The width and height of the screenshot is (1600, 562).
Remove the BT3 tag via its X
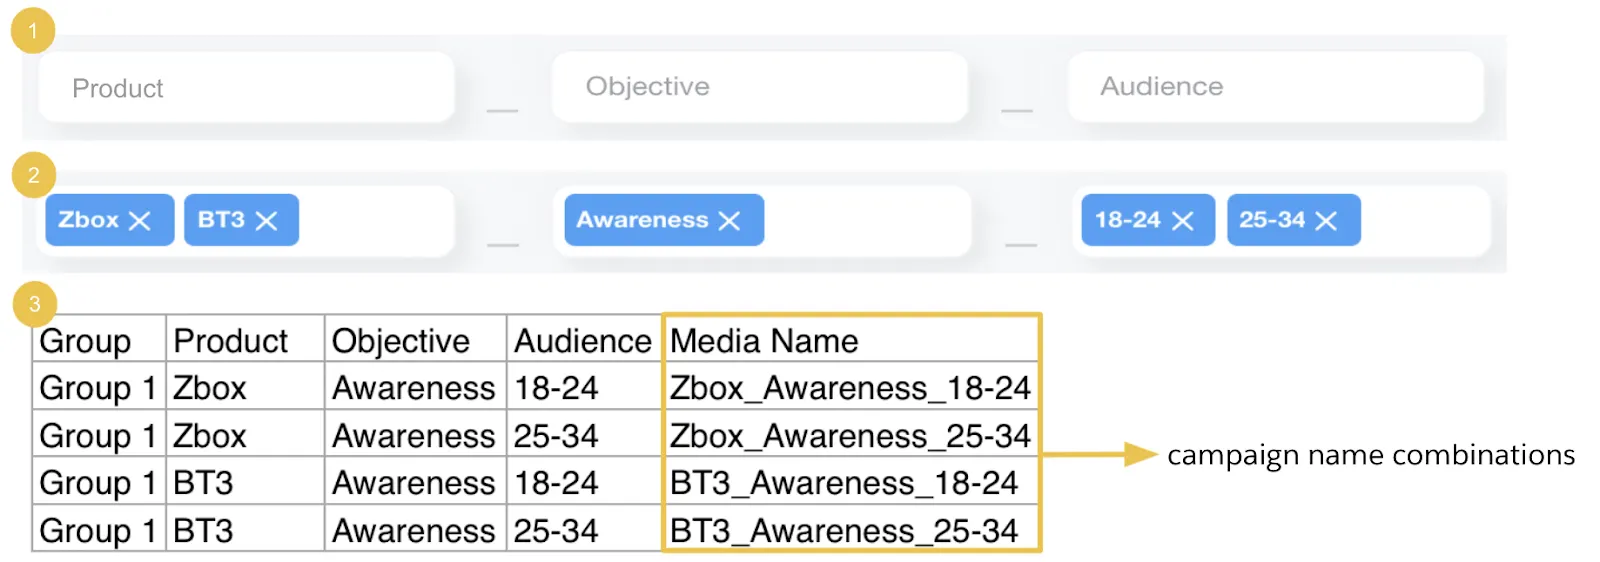pyautogui.click(x=266, y=221)
